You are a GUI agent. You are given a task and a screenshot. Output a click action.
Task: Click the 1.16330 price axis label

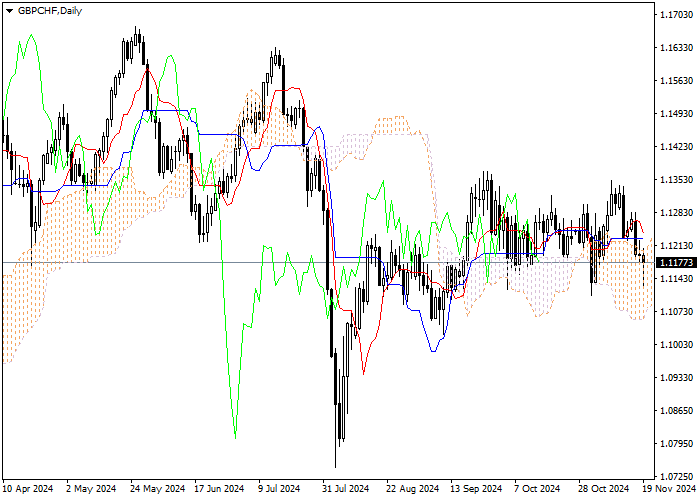click(676, 48)
